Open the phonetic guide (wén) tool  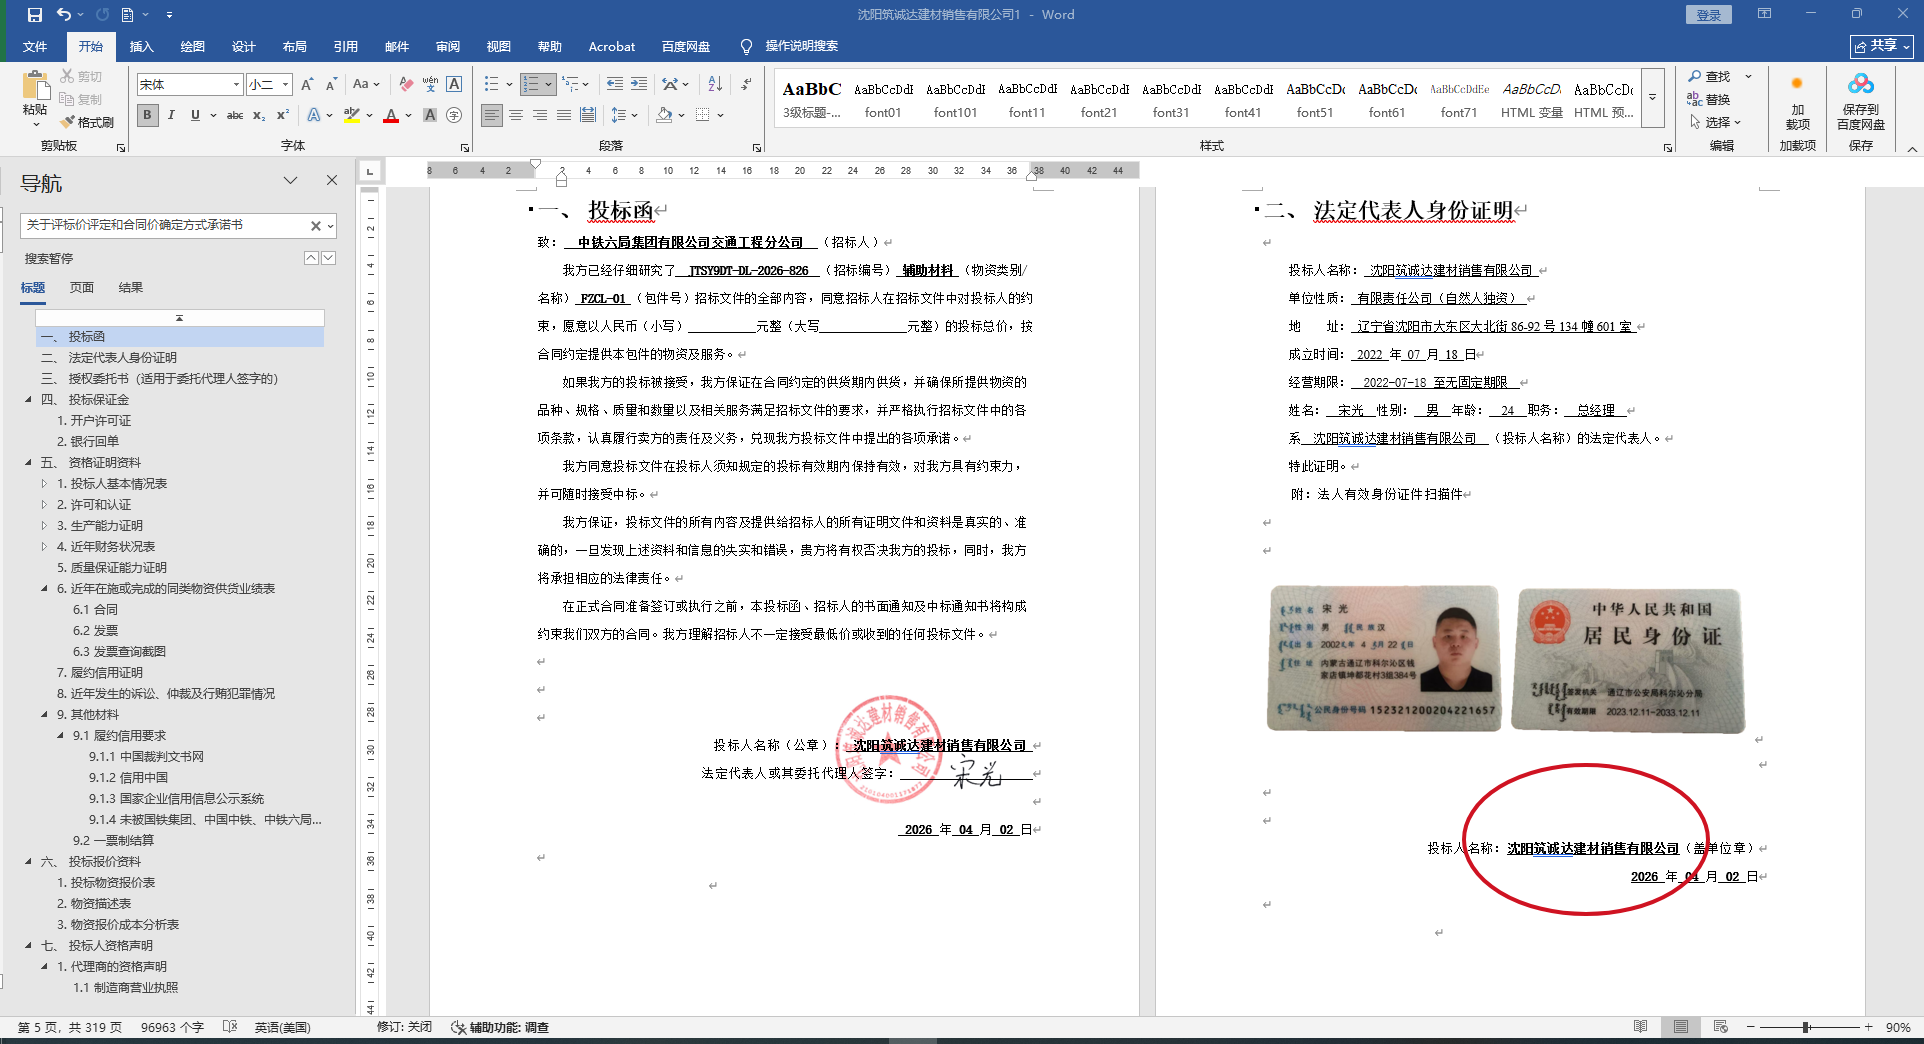(430, 84)
